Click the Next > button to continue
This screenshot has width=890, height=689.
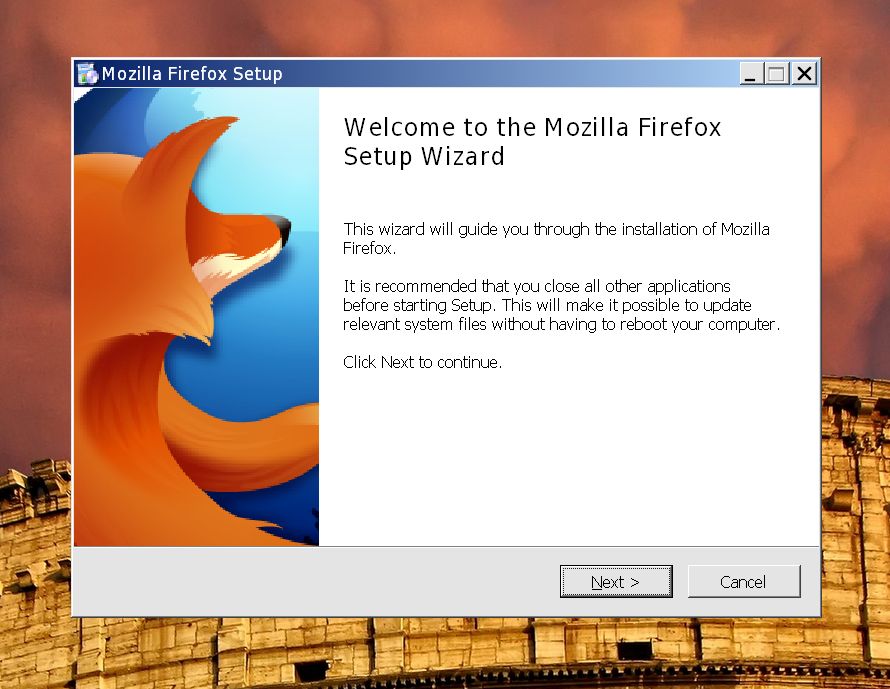coord(616,581)
